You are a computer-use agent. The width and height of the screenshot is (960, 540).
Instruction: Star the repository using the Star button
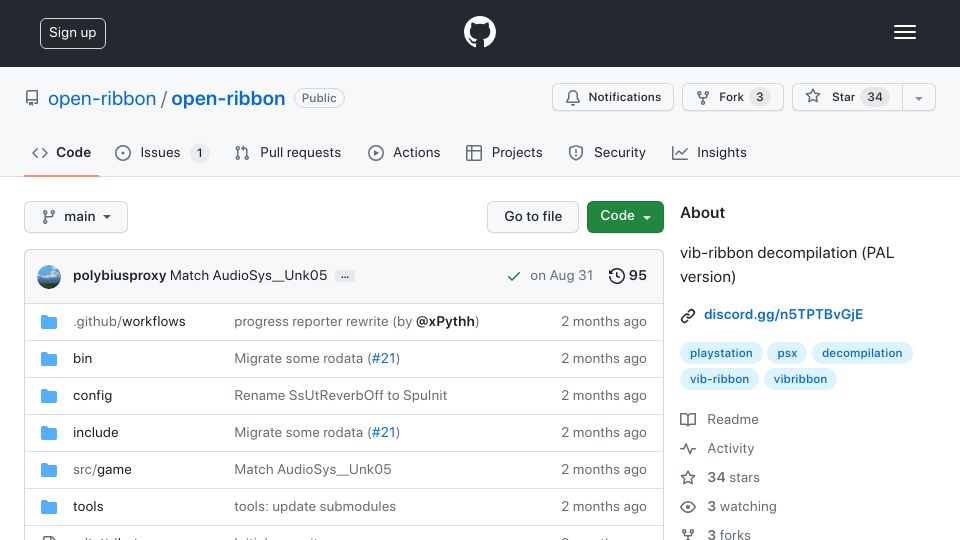click(847, 97)
